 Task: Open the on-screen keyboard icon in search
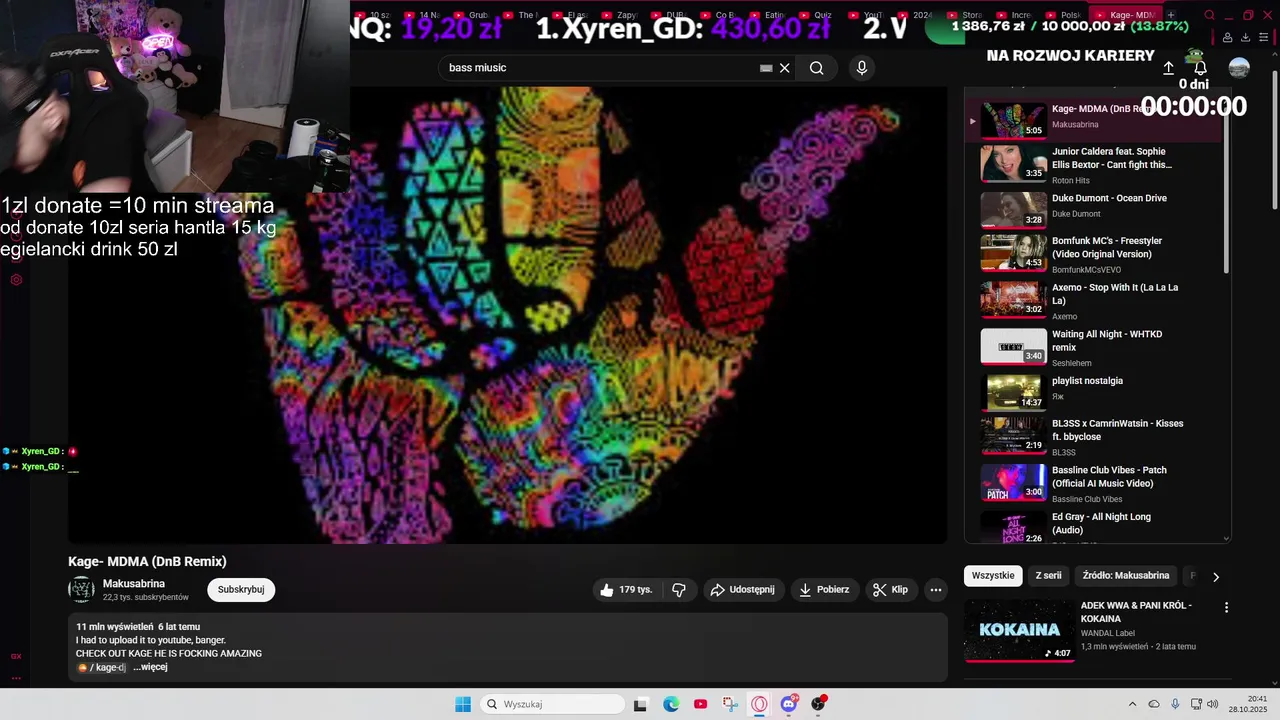click(766, 68)
